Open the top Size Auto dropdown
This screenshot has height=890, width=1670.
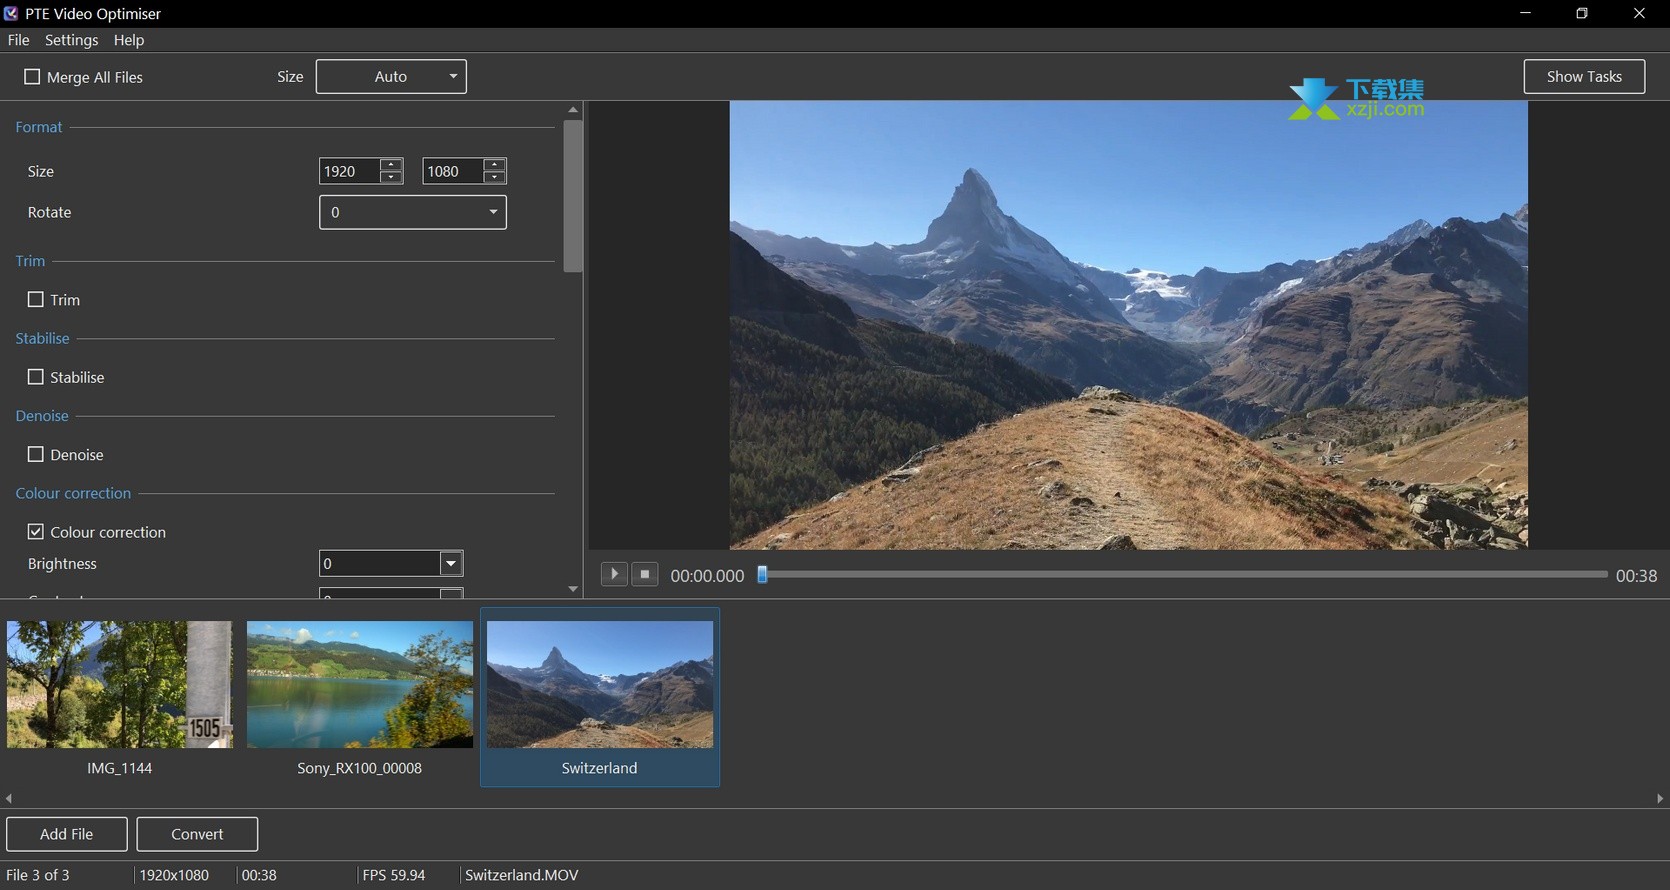click(391, 77)
